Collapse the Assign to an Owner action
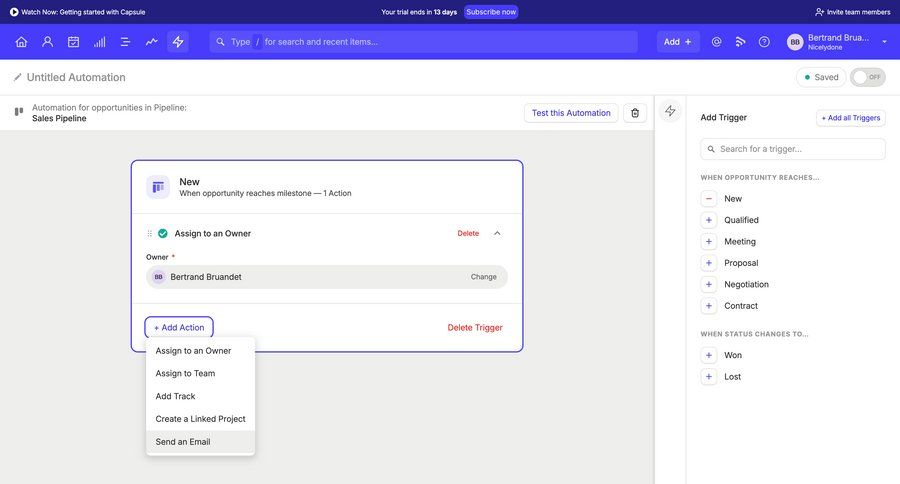The image size is (900, 484). [497, 233]
